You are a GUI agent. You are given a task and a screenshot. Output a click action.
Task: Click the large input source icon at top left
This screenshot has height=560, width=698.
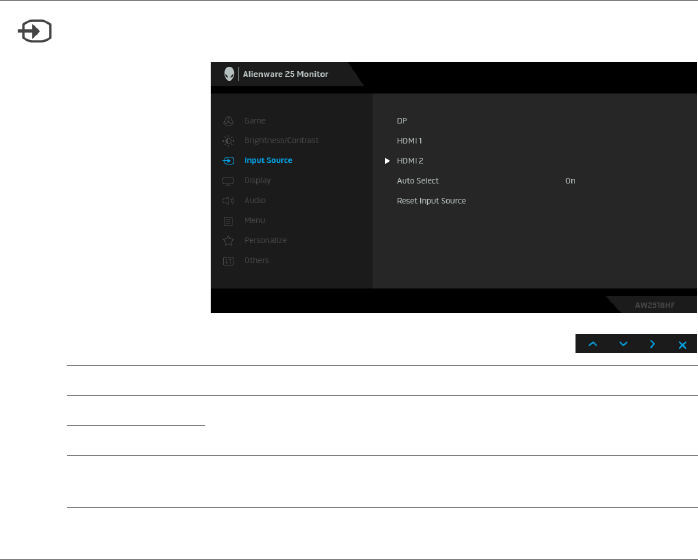pos(35,31)
